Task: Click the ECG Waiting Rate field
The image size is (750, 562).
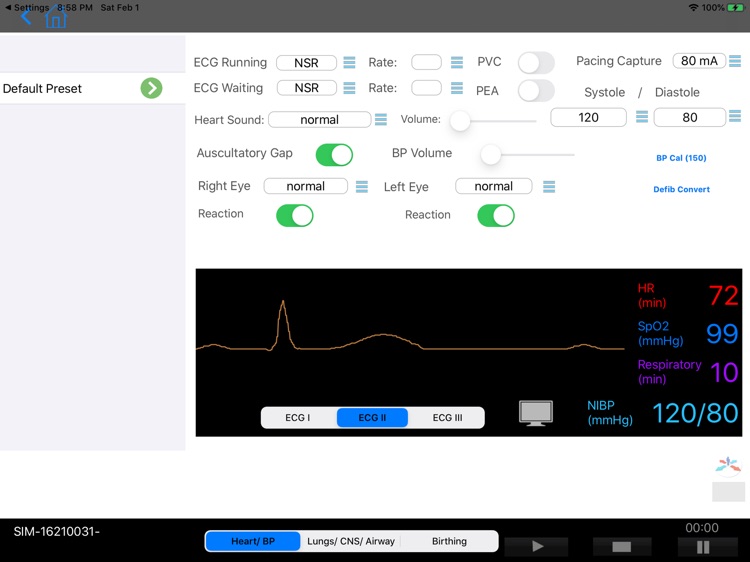Action: pos(426,88)
